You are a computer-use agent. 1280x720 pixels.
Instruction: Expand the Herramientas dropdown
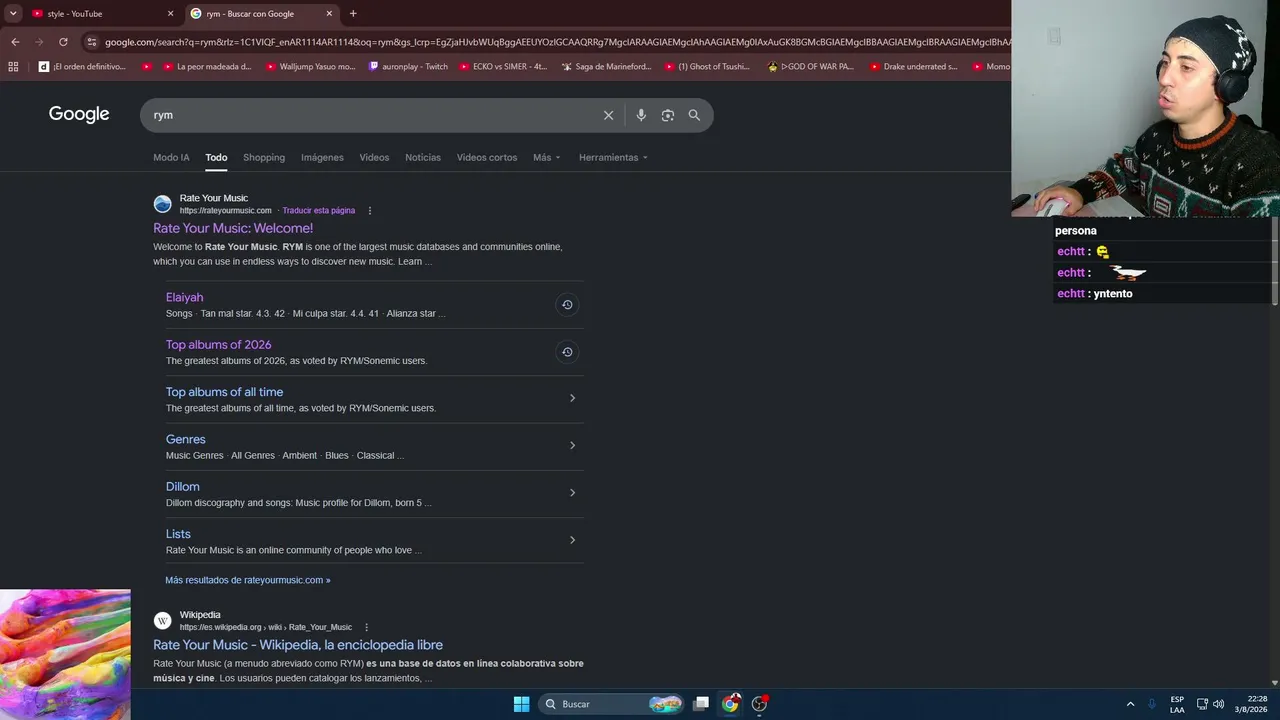click(x=613, y=158)
